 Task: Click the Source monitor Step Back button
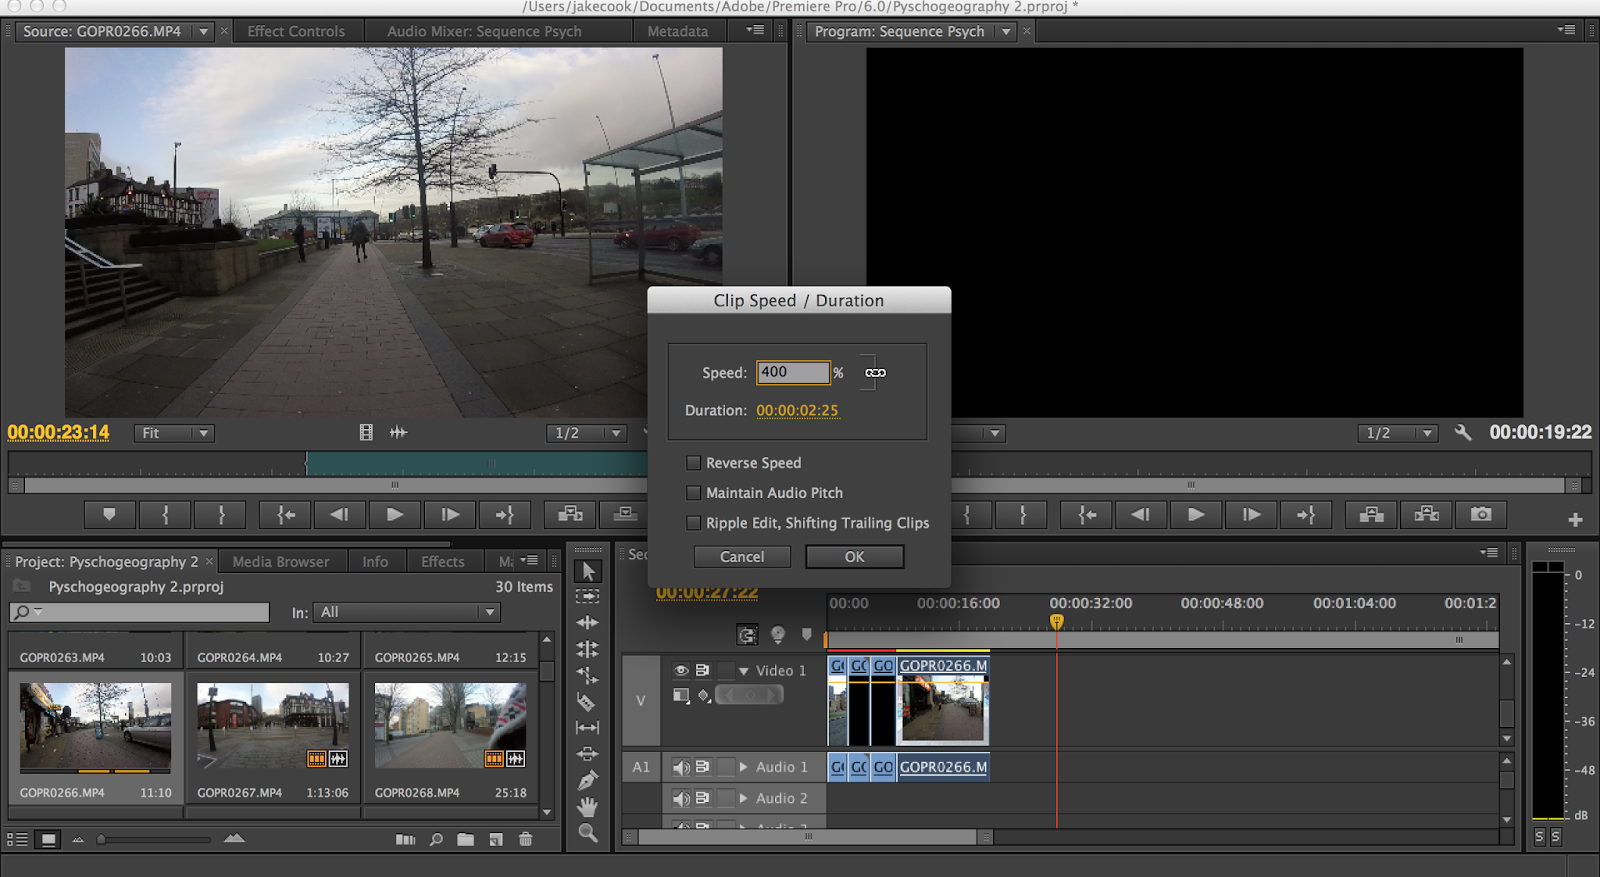(339, 514)
